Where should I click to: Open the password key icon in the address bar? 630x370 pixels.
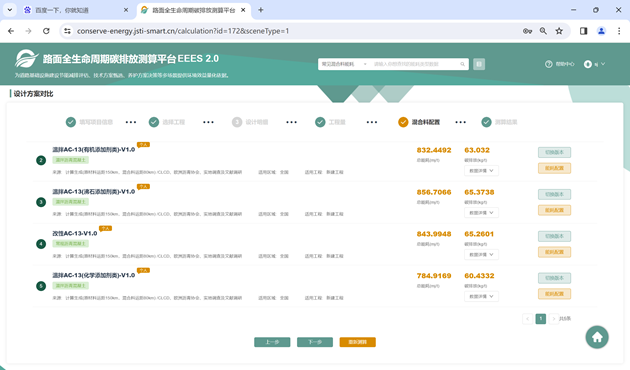[x=527, y=31]
